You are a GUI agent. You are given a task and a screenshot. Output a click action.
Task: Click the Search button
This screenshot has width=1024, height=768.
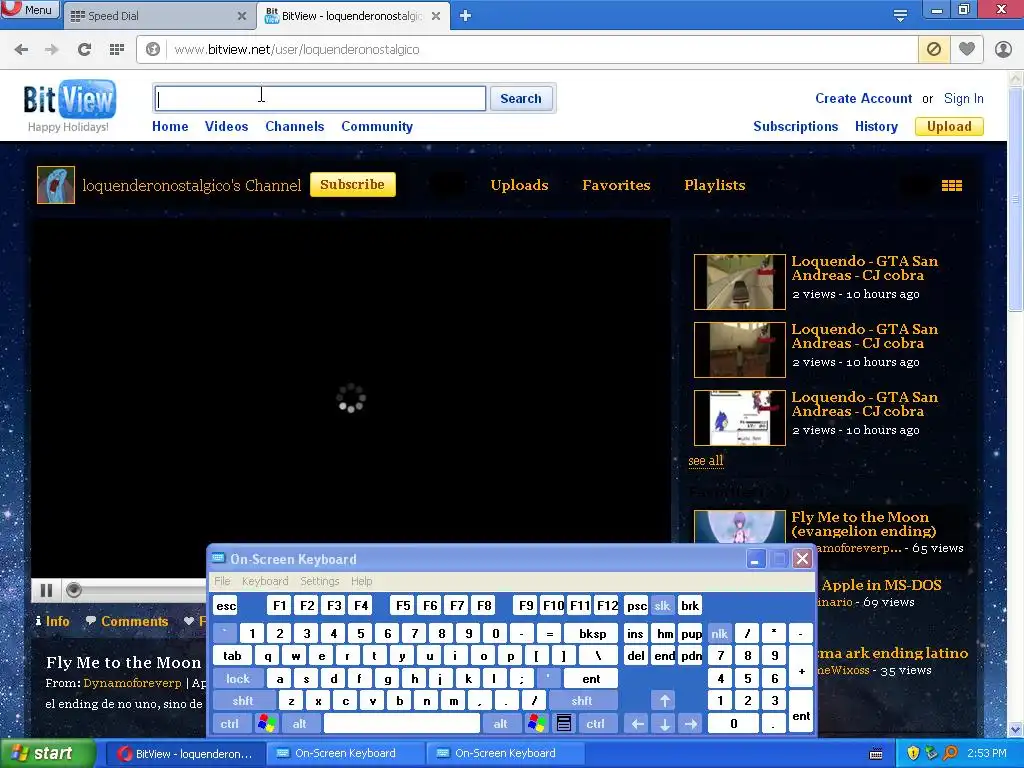point(521,99)
